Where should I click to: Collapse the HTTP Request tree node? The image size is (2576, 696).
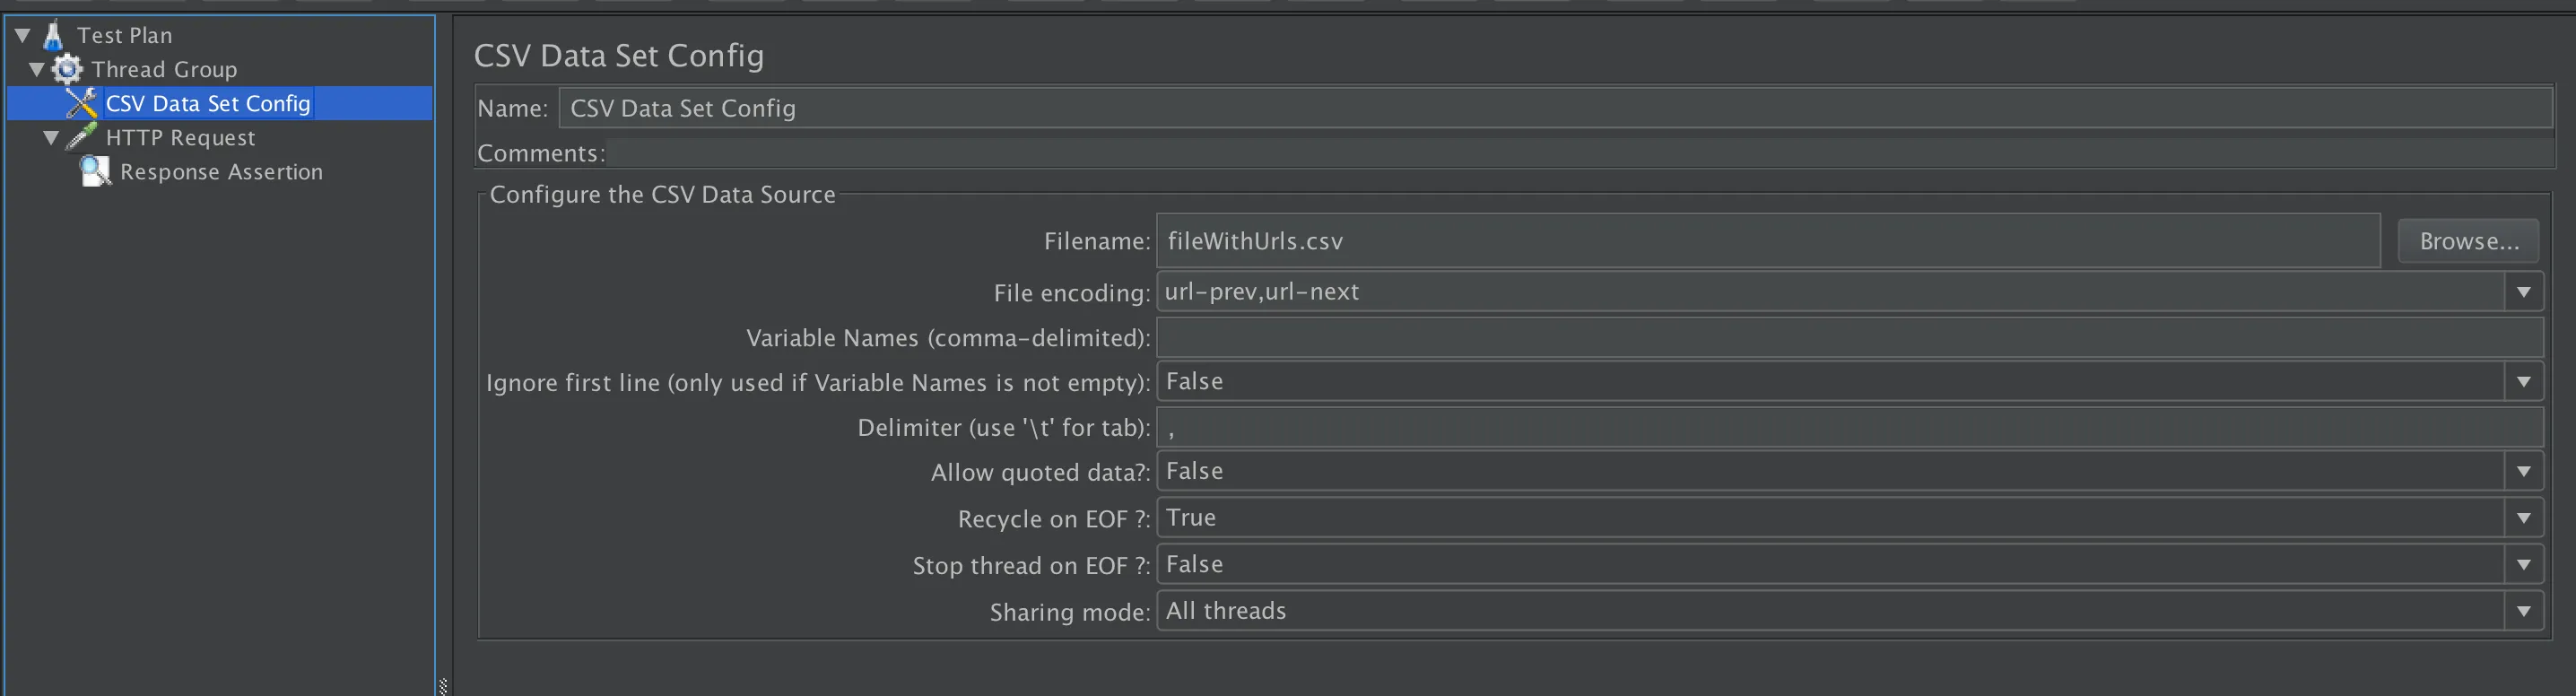51,138
